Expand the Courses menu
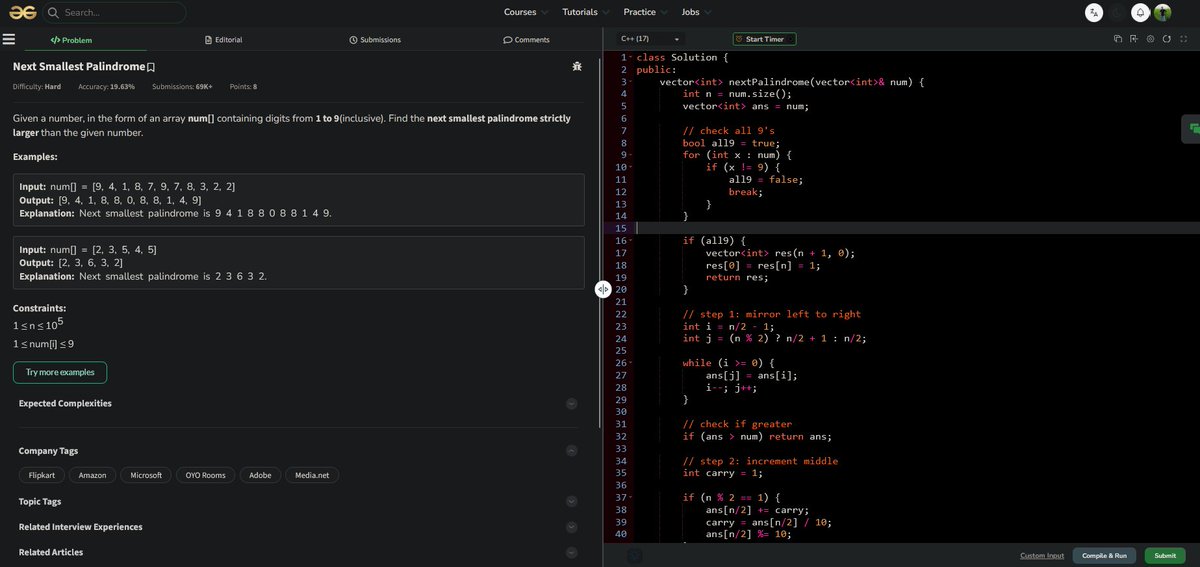The image size is (1200, 567). pyautogui.click(x=526, y=12)
